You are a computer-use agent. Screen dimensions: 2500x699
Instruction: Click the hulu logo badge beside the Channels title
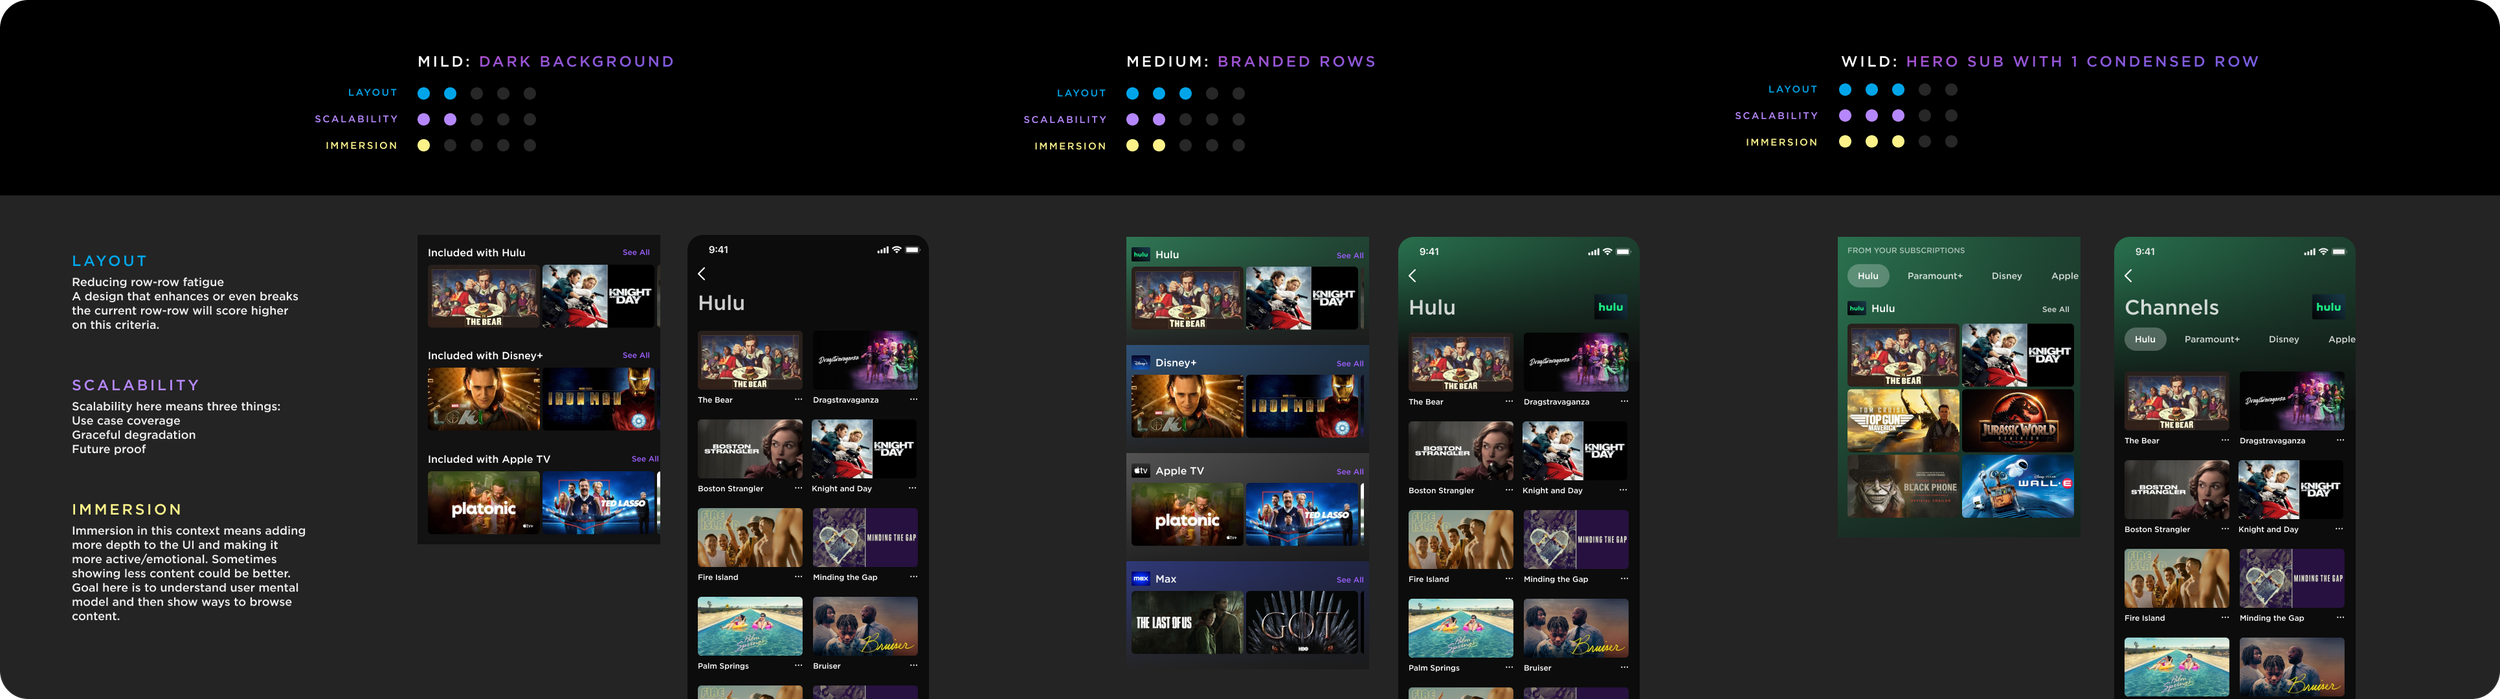2328,307
